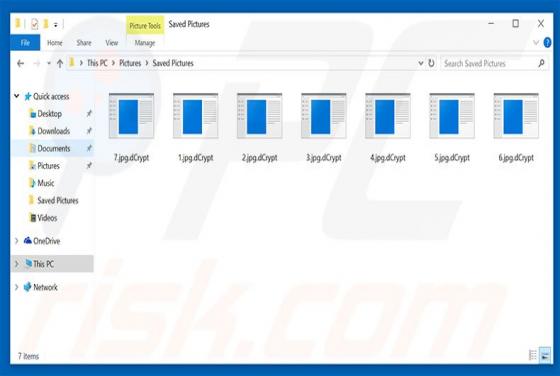The image size is (560, 376).
Task: Switch to large thumbnails view icon
Action: tap(545, 355)
